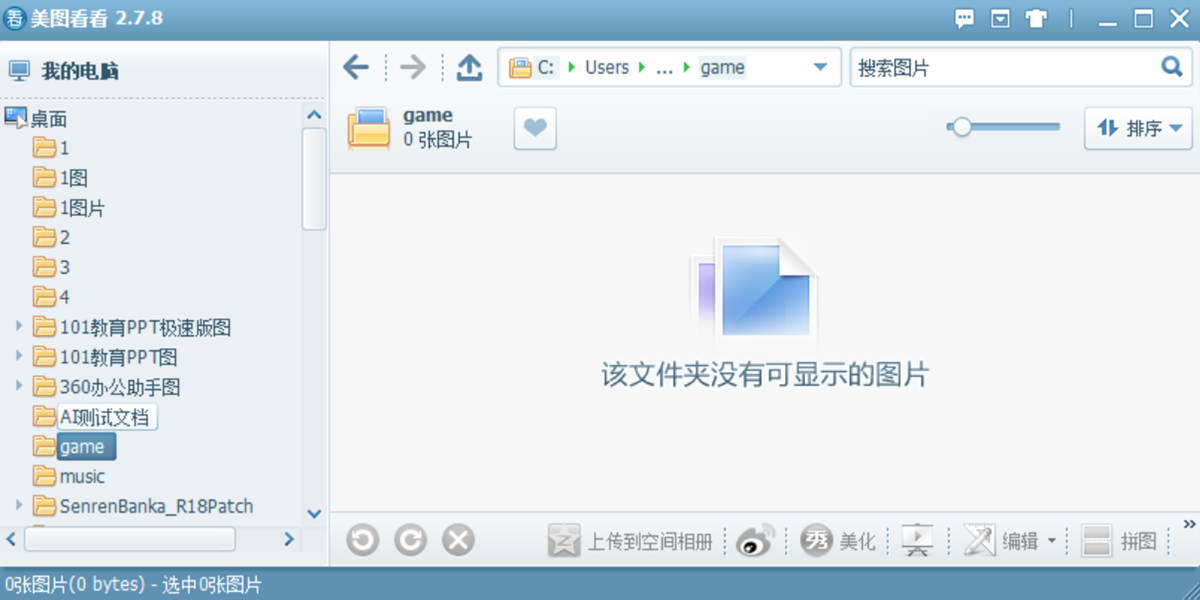Viewport: 1200px width, 600px height.
Task: Click the 美化 beautify button
Action: (x=839, y=541)
